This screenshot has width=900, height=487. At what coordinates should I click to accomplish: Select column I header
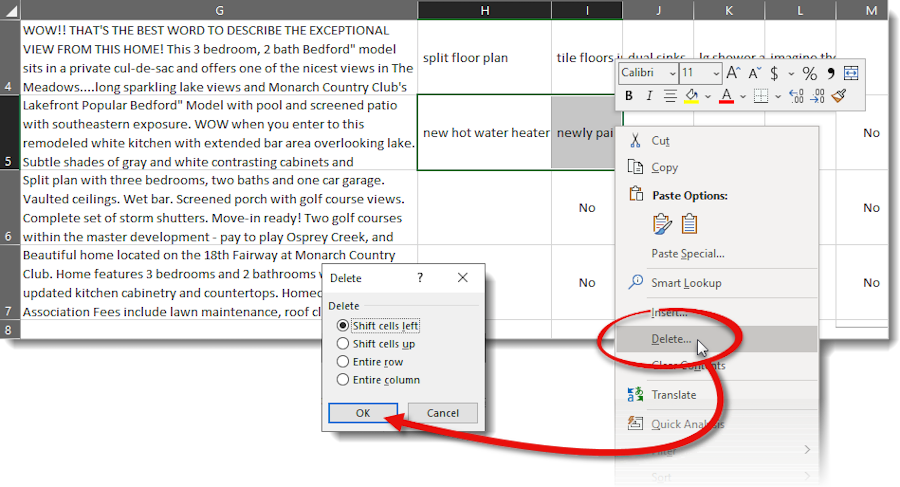tap(587, 10)
